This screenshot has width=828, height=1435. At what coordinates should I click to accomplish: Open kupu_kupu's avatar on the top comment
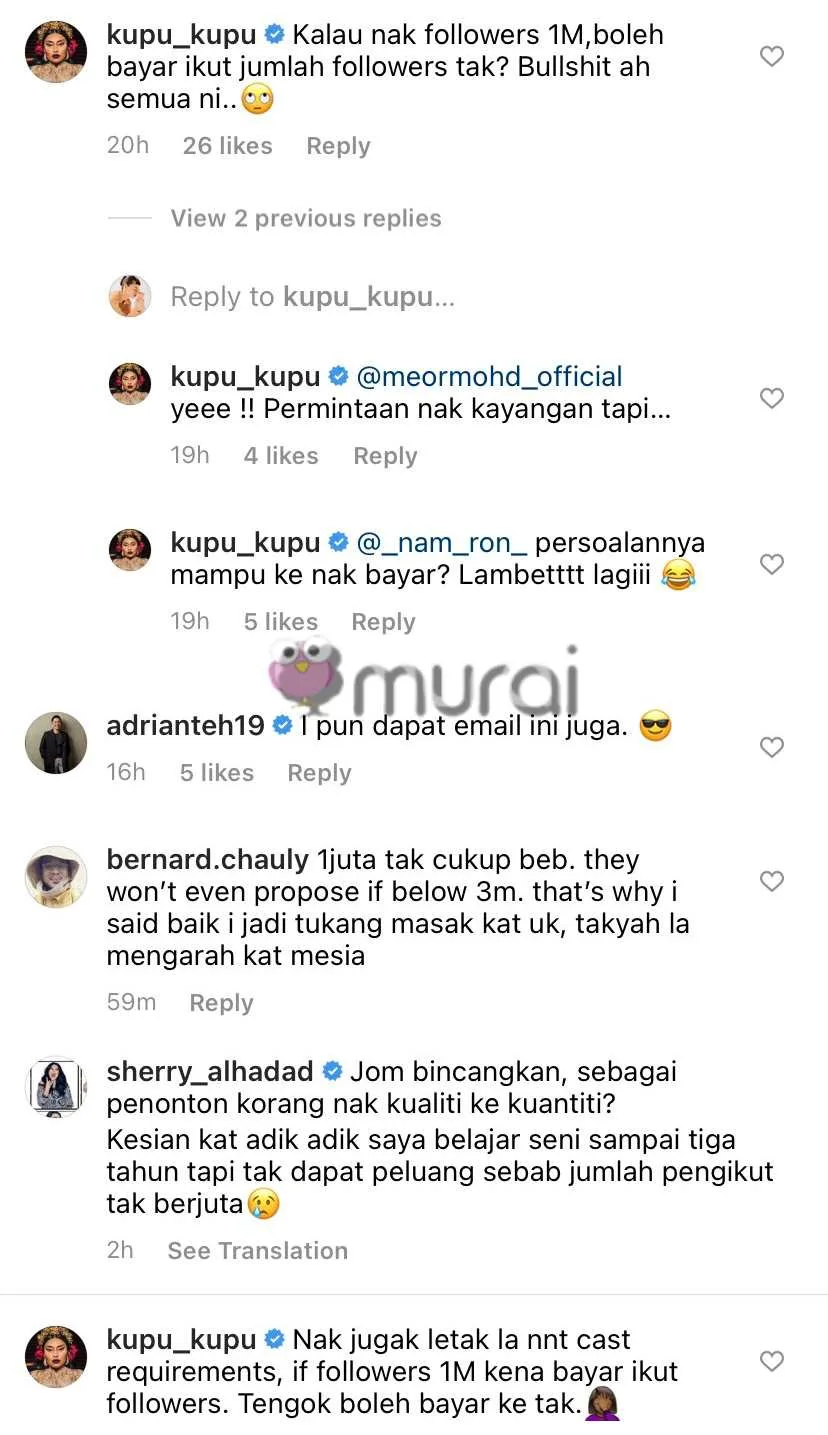point(55,52)
